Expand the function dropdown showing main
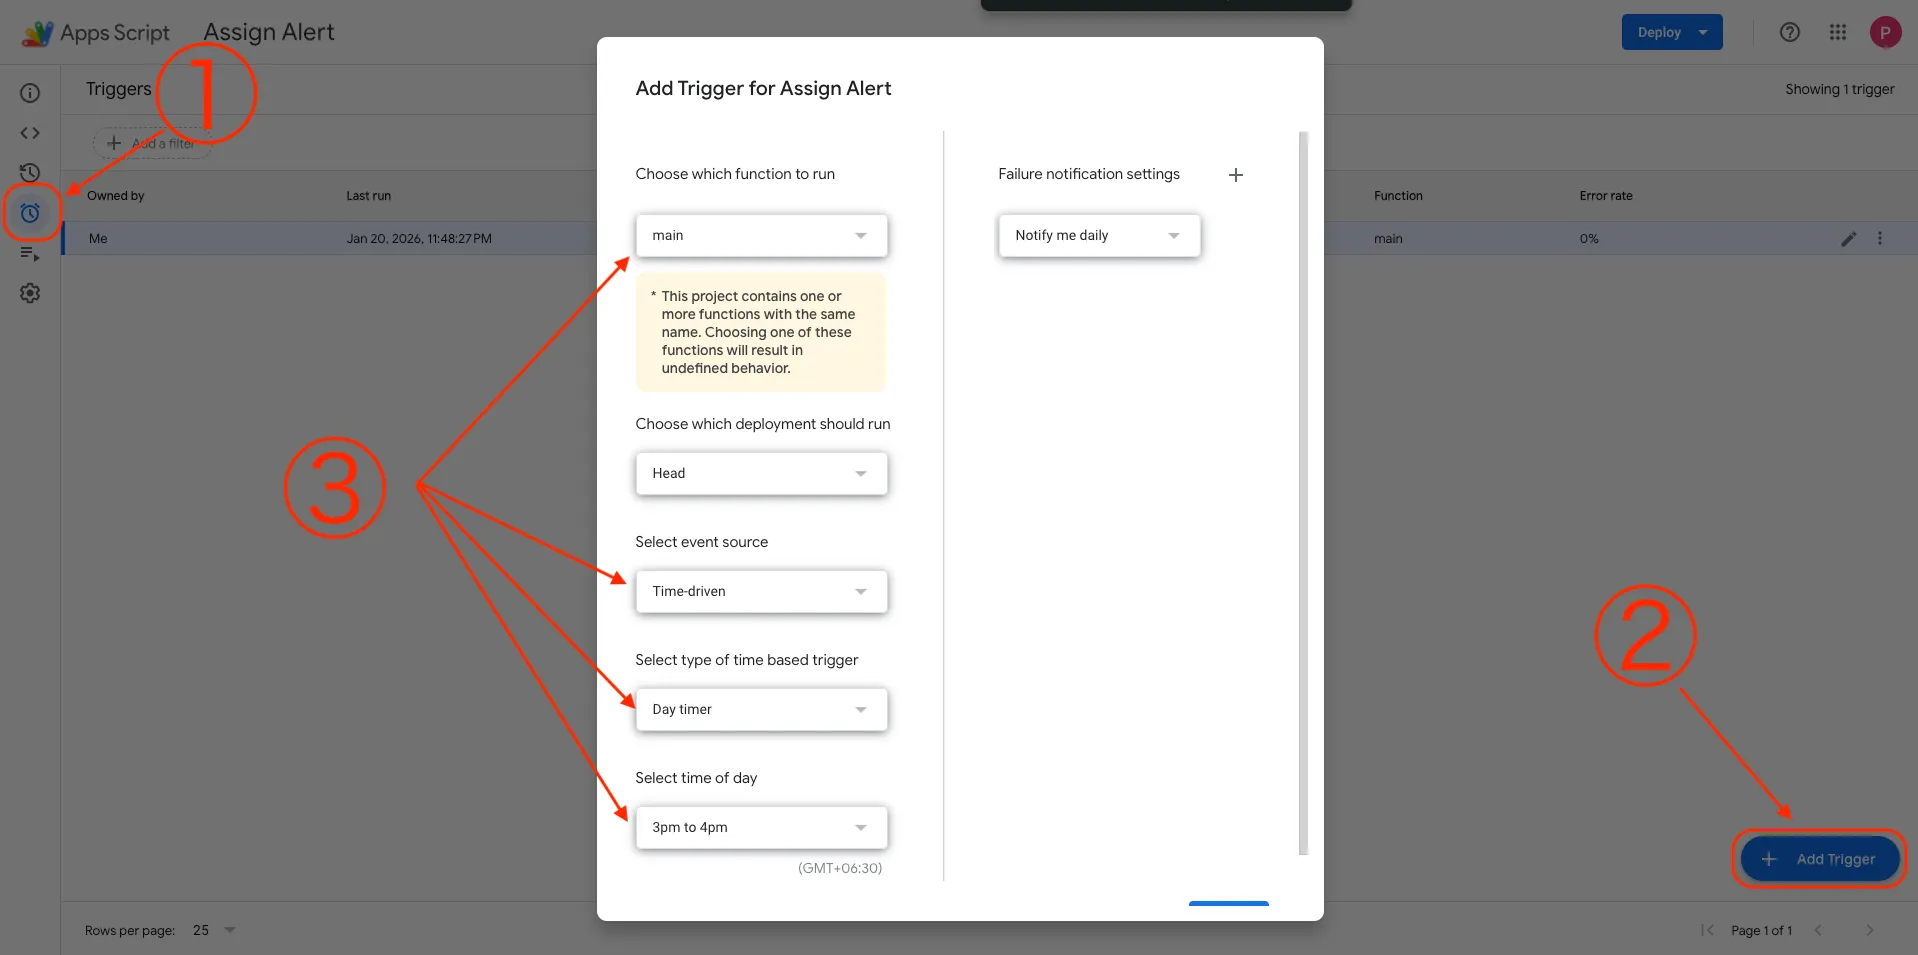Viewport: 1918px width, 955px height. tap(761, 236)
